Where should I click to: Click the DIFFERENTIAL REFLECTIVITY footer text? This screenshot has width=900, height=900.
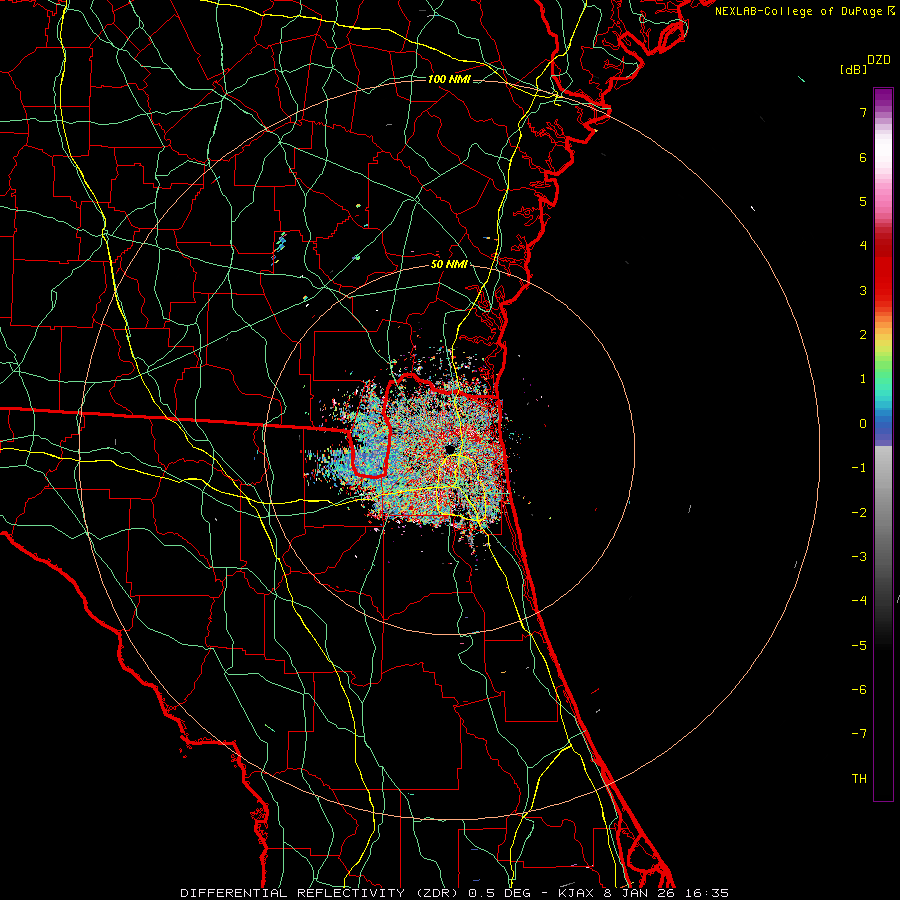(293, 893)
